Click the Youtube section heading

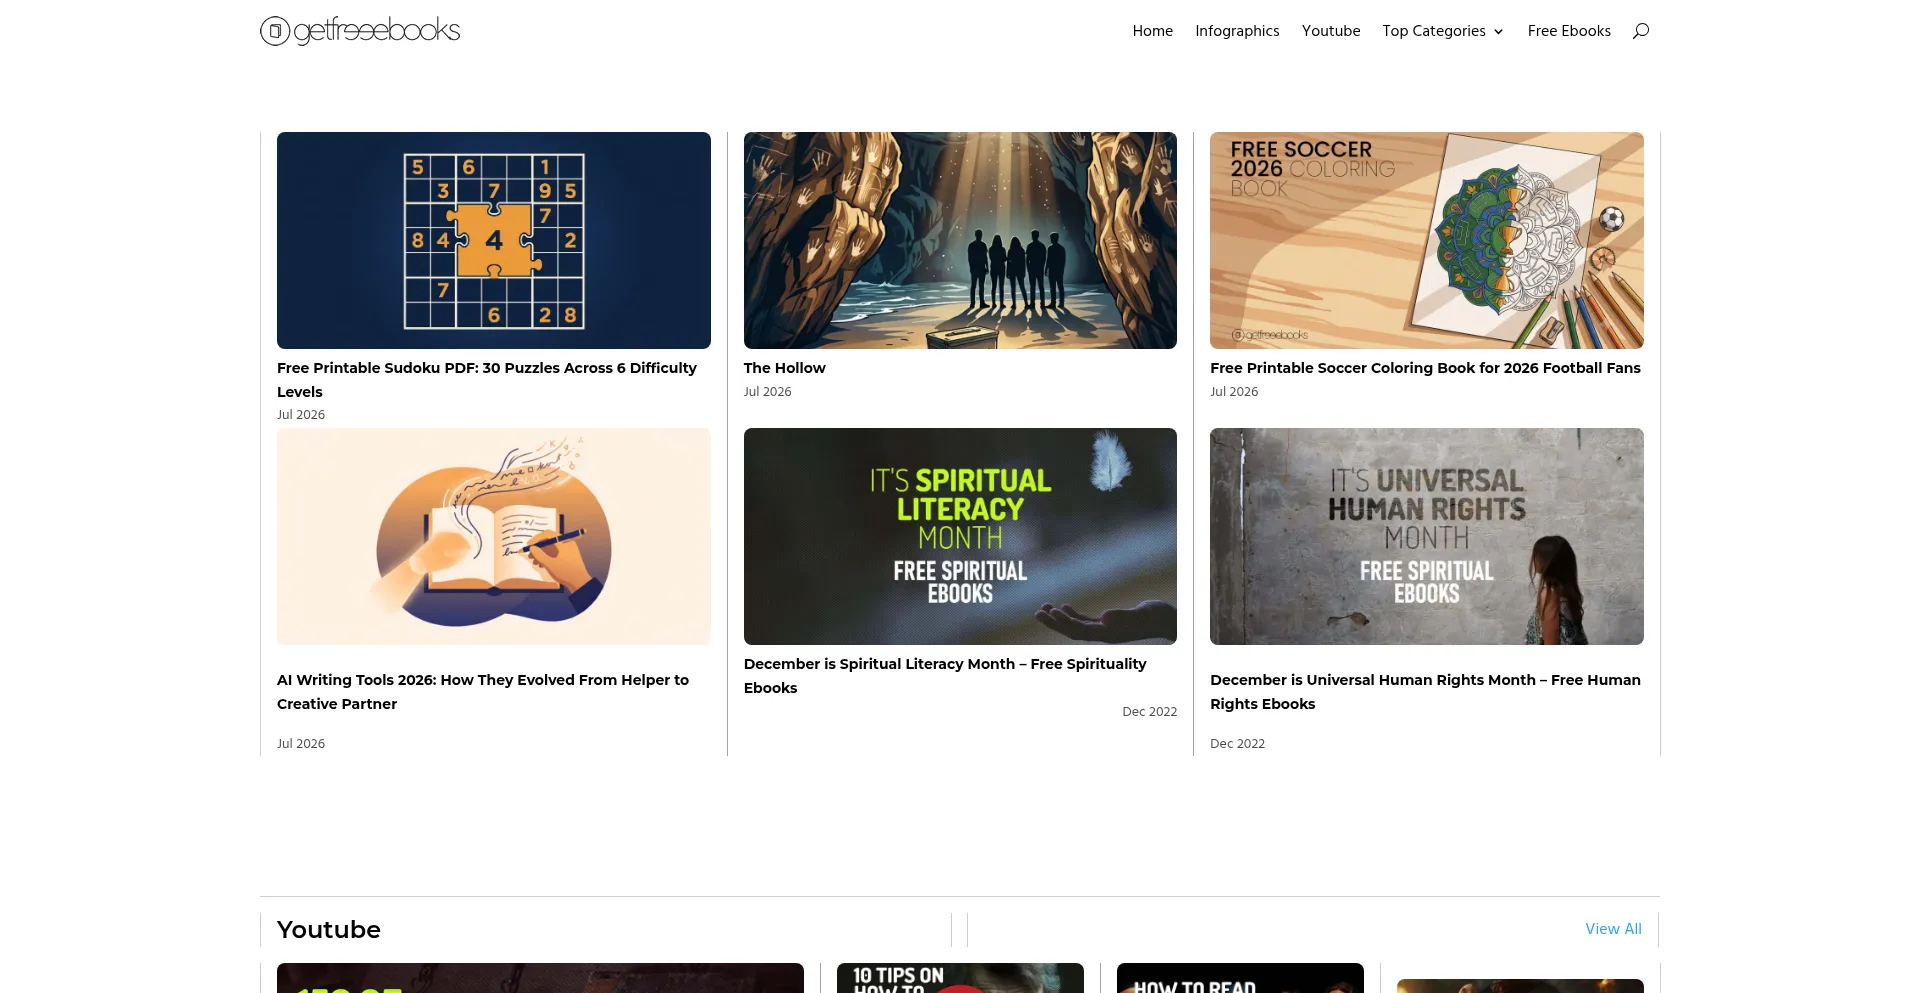(329, 930)
